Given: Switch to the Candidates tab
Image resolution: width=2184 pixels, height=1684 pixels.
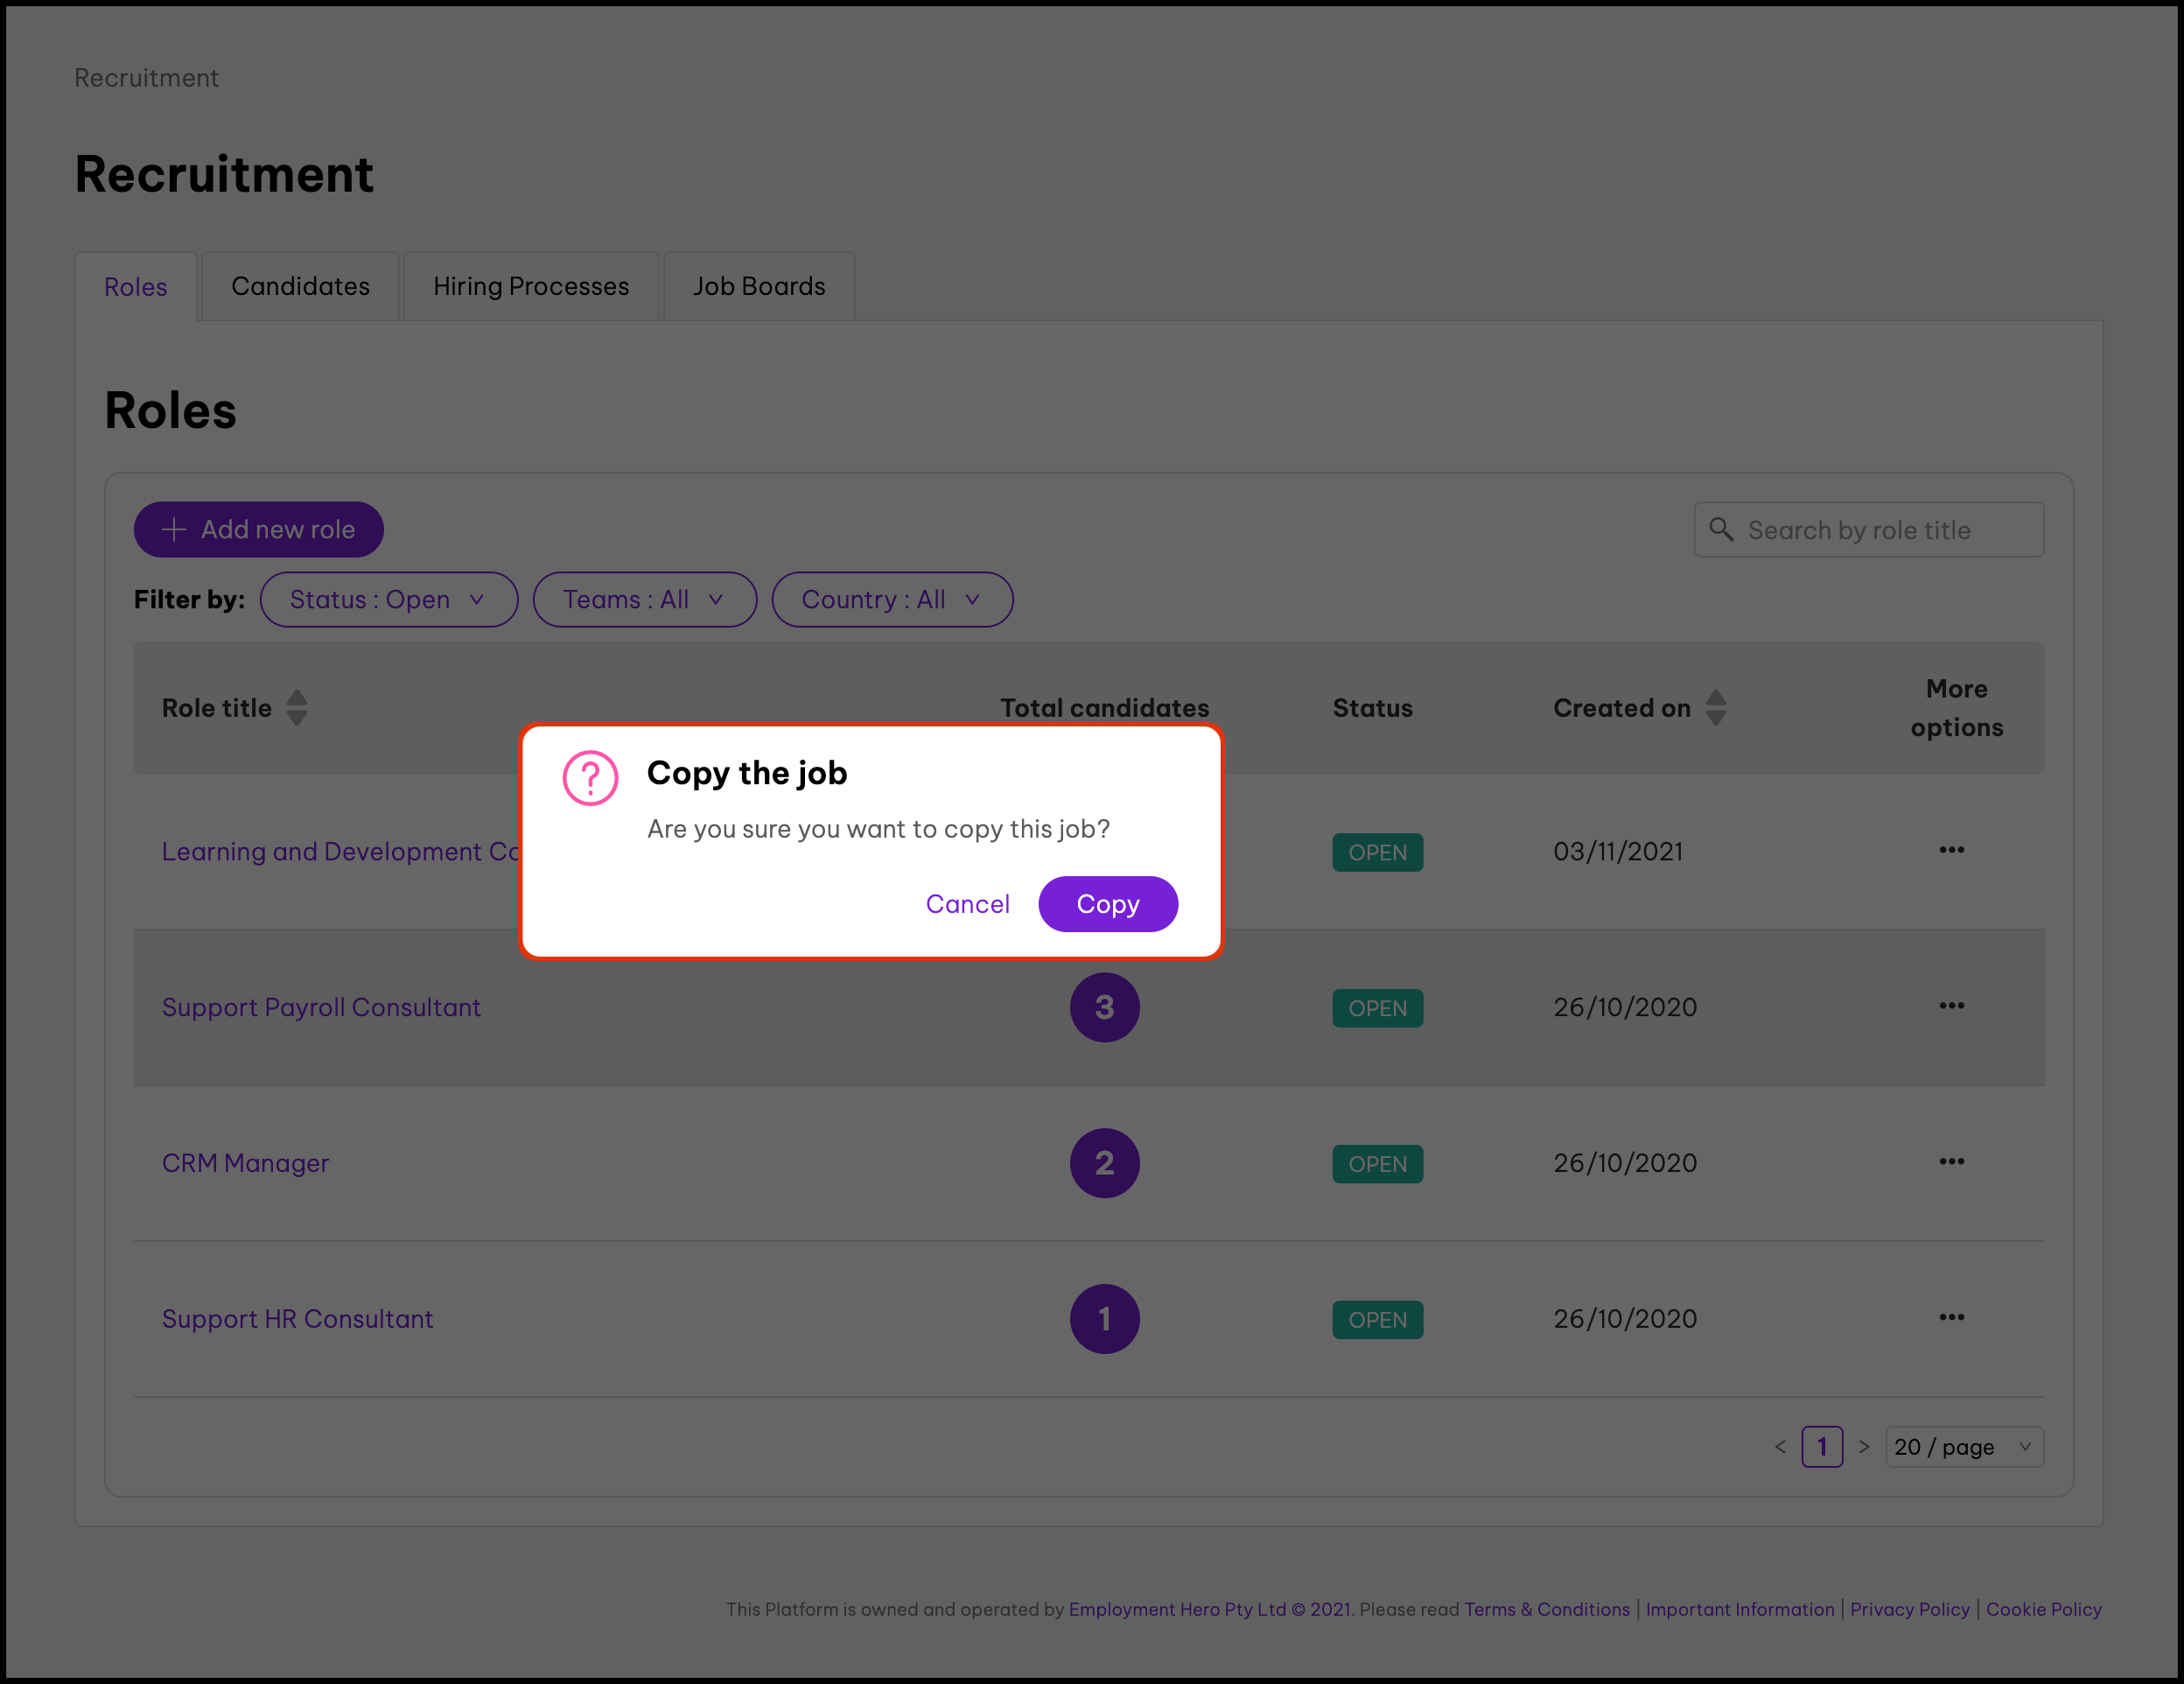Looking at the screenshot, I should [300, 287].
